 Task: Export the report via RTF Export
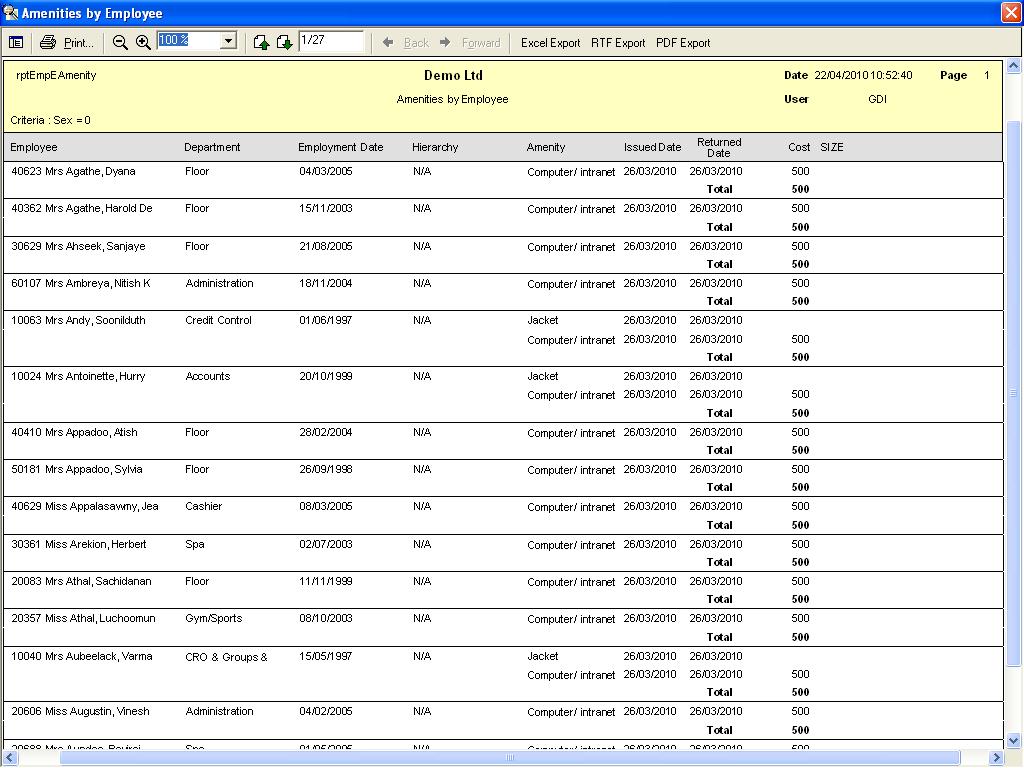(618, 43)
